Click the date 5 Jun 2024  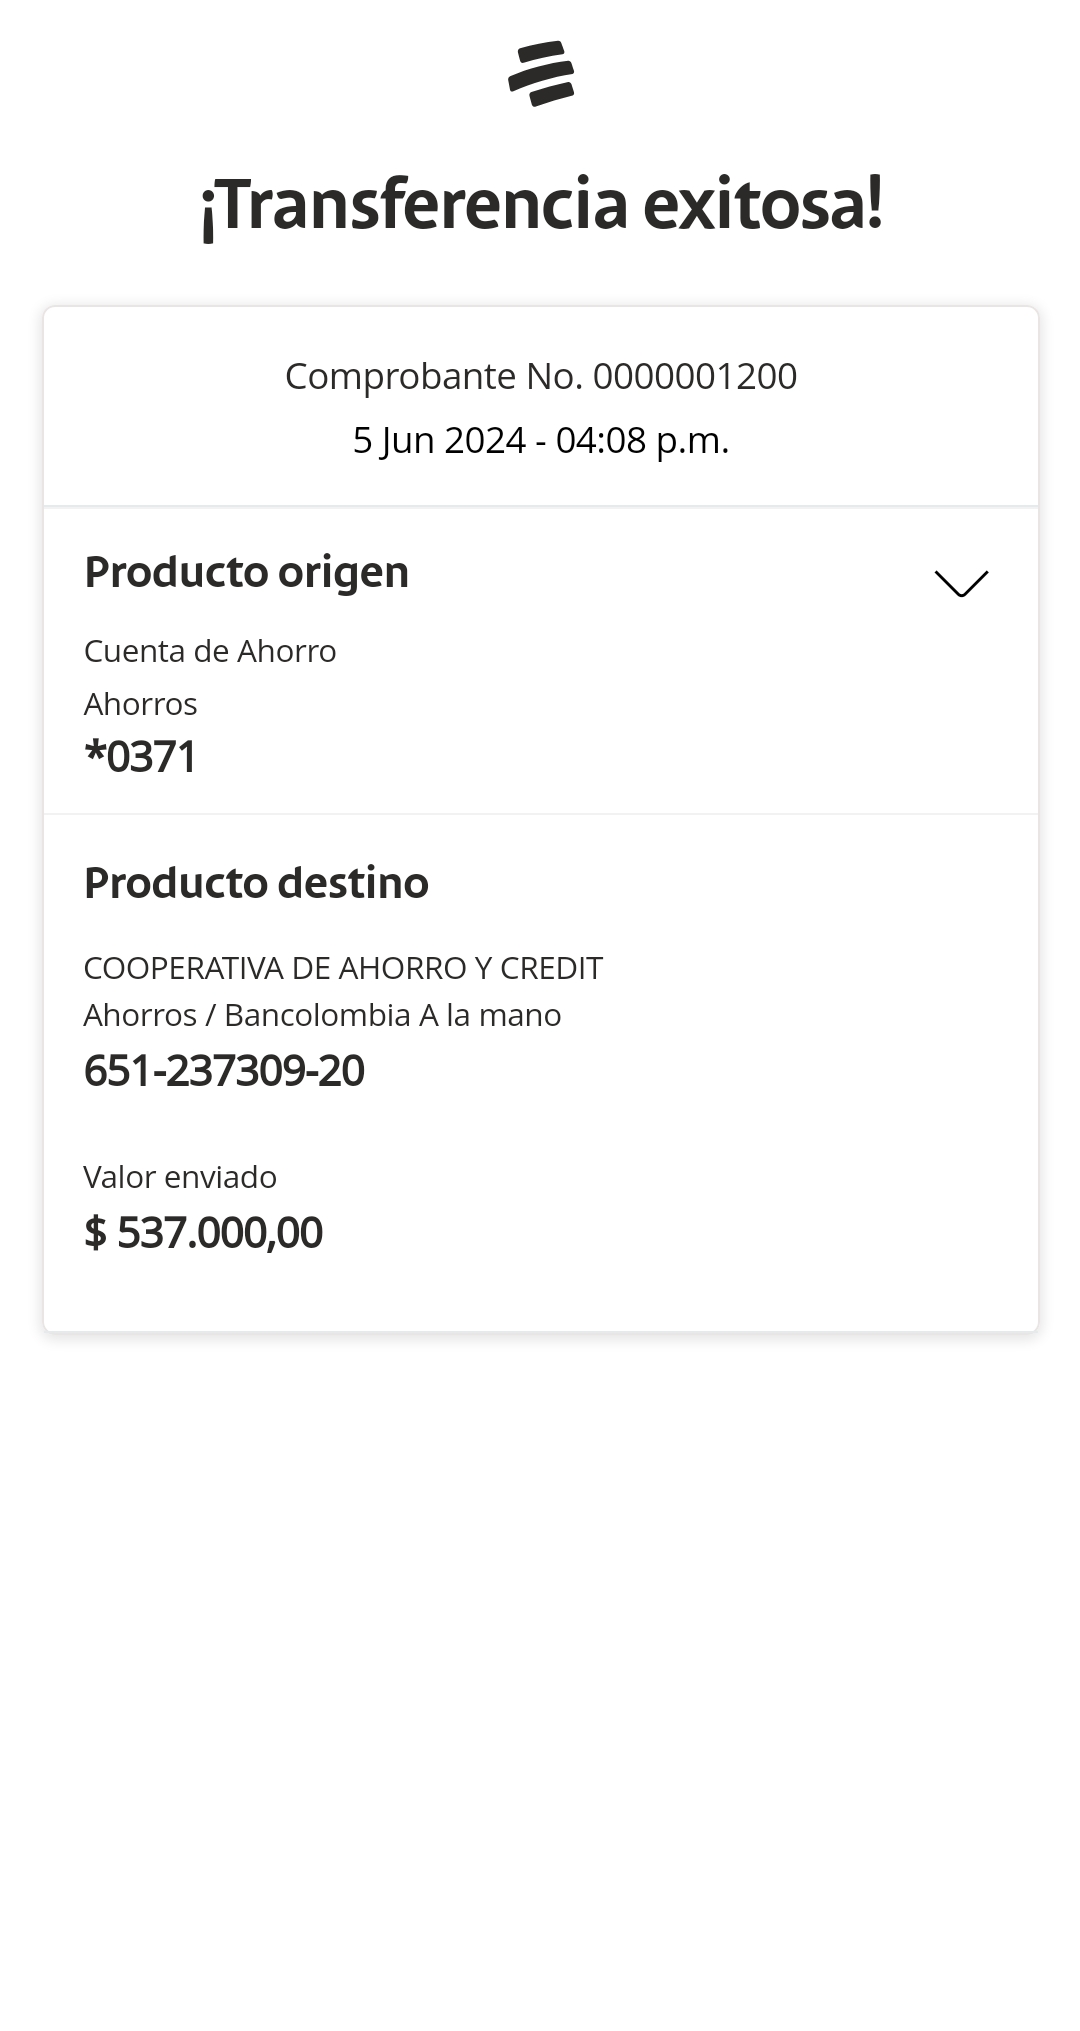[439, 440]
